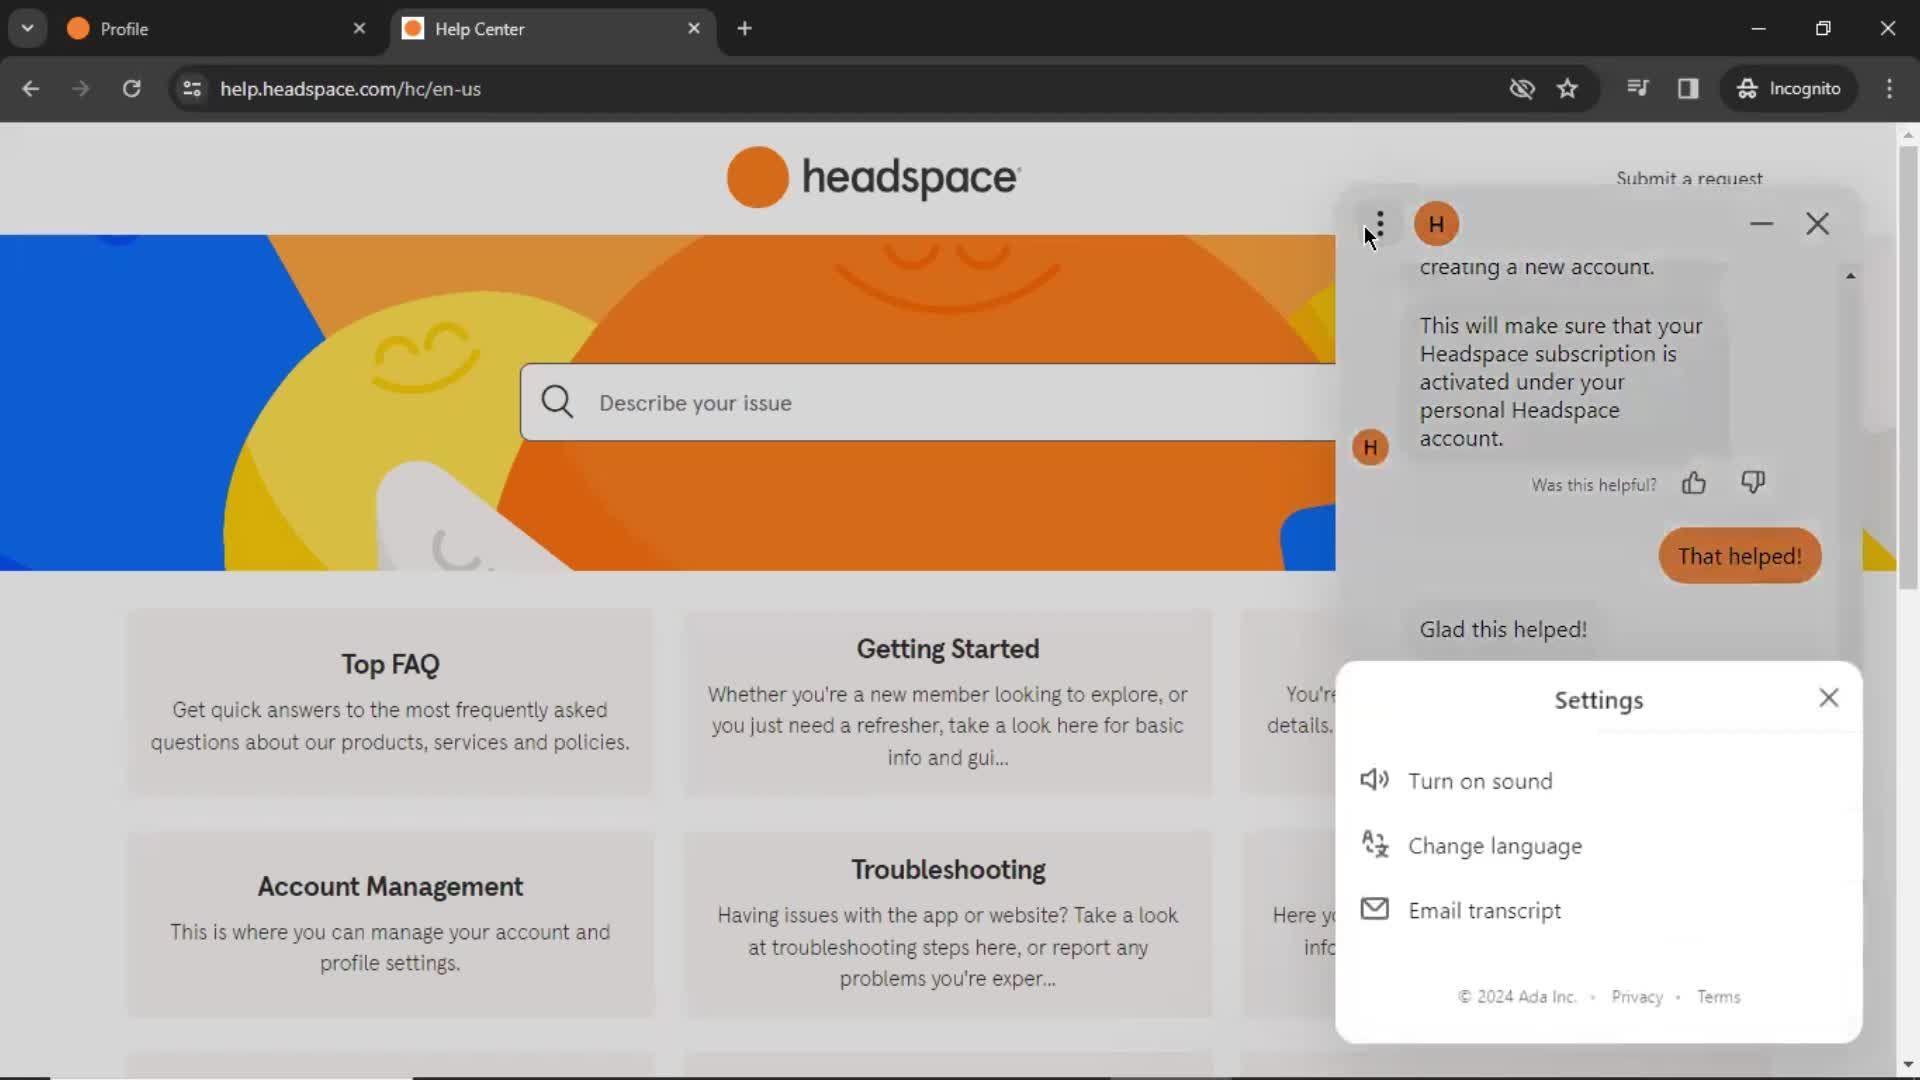Click the That helped! button

pyautogui.click(x=1738, y=555)
